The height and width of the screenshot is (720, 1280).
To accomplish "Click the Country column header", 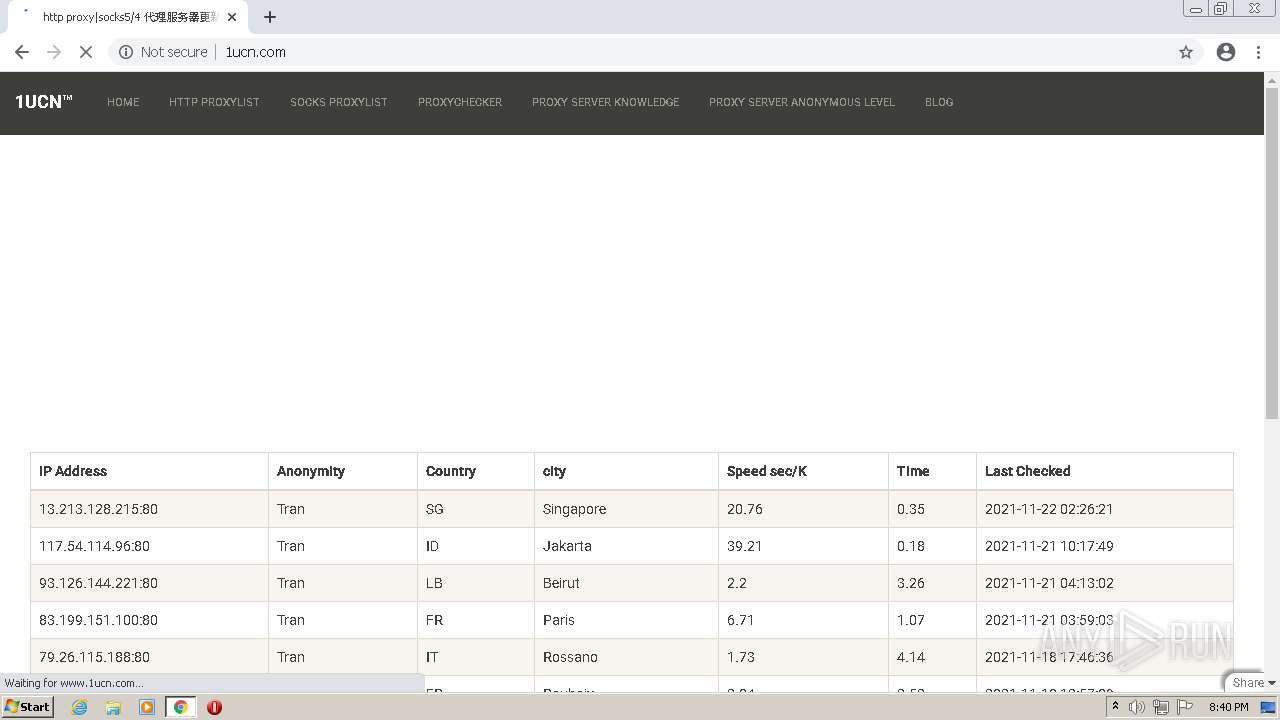I will 476,471.
